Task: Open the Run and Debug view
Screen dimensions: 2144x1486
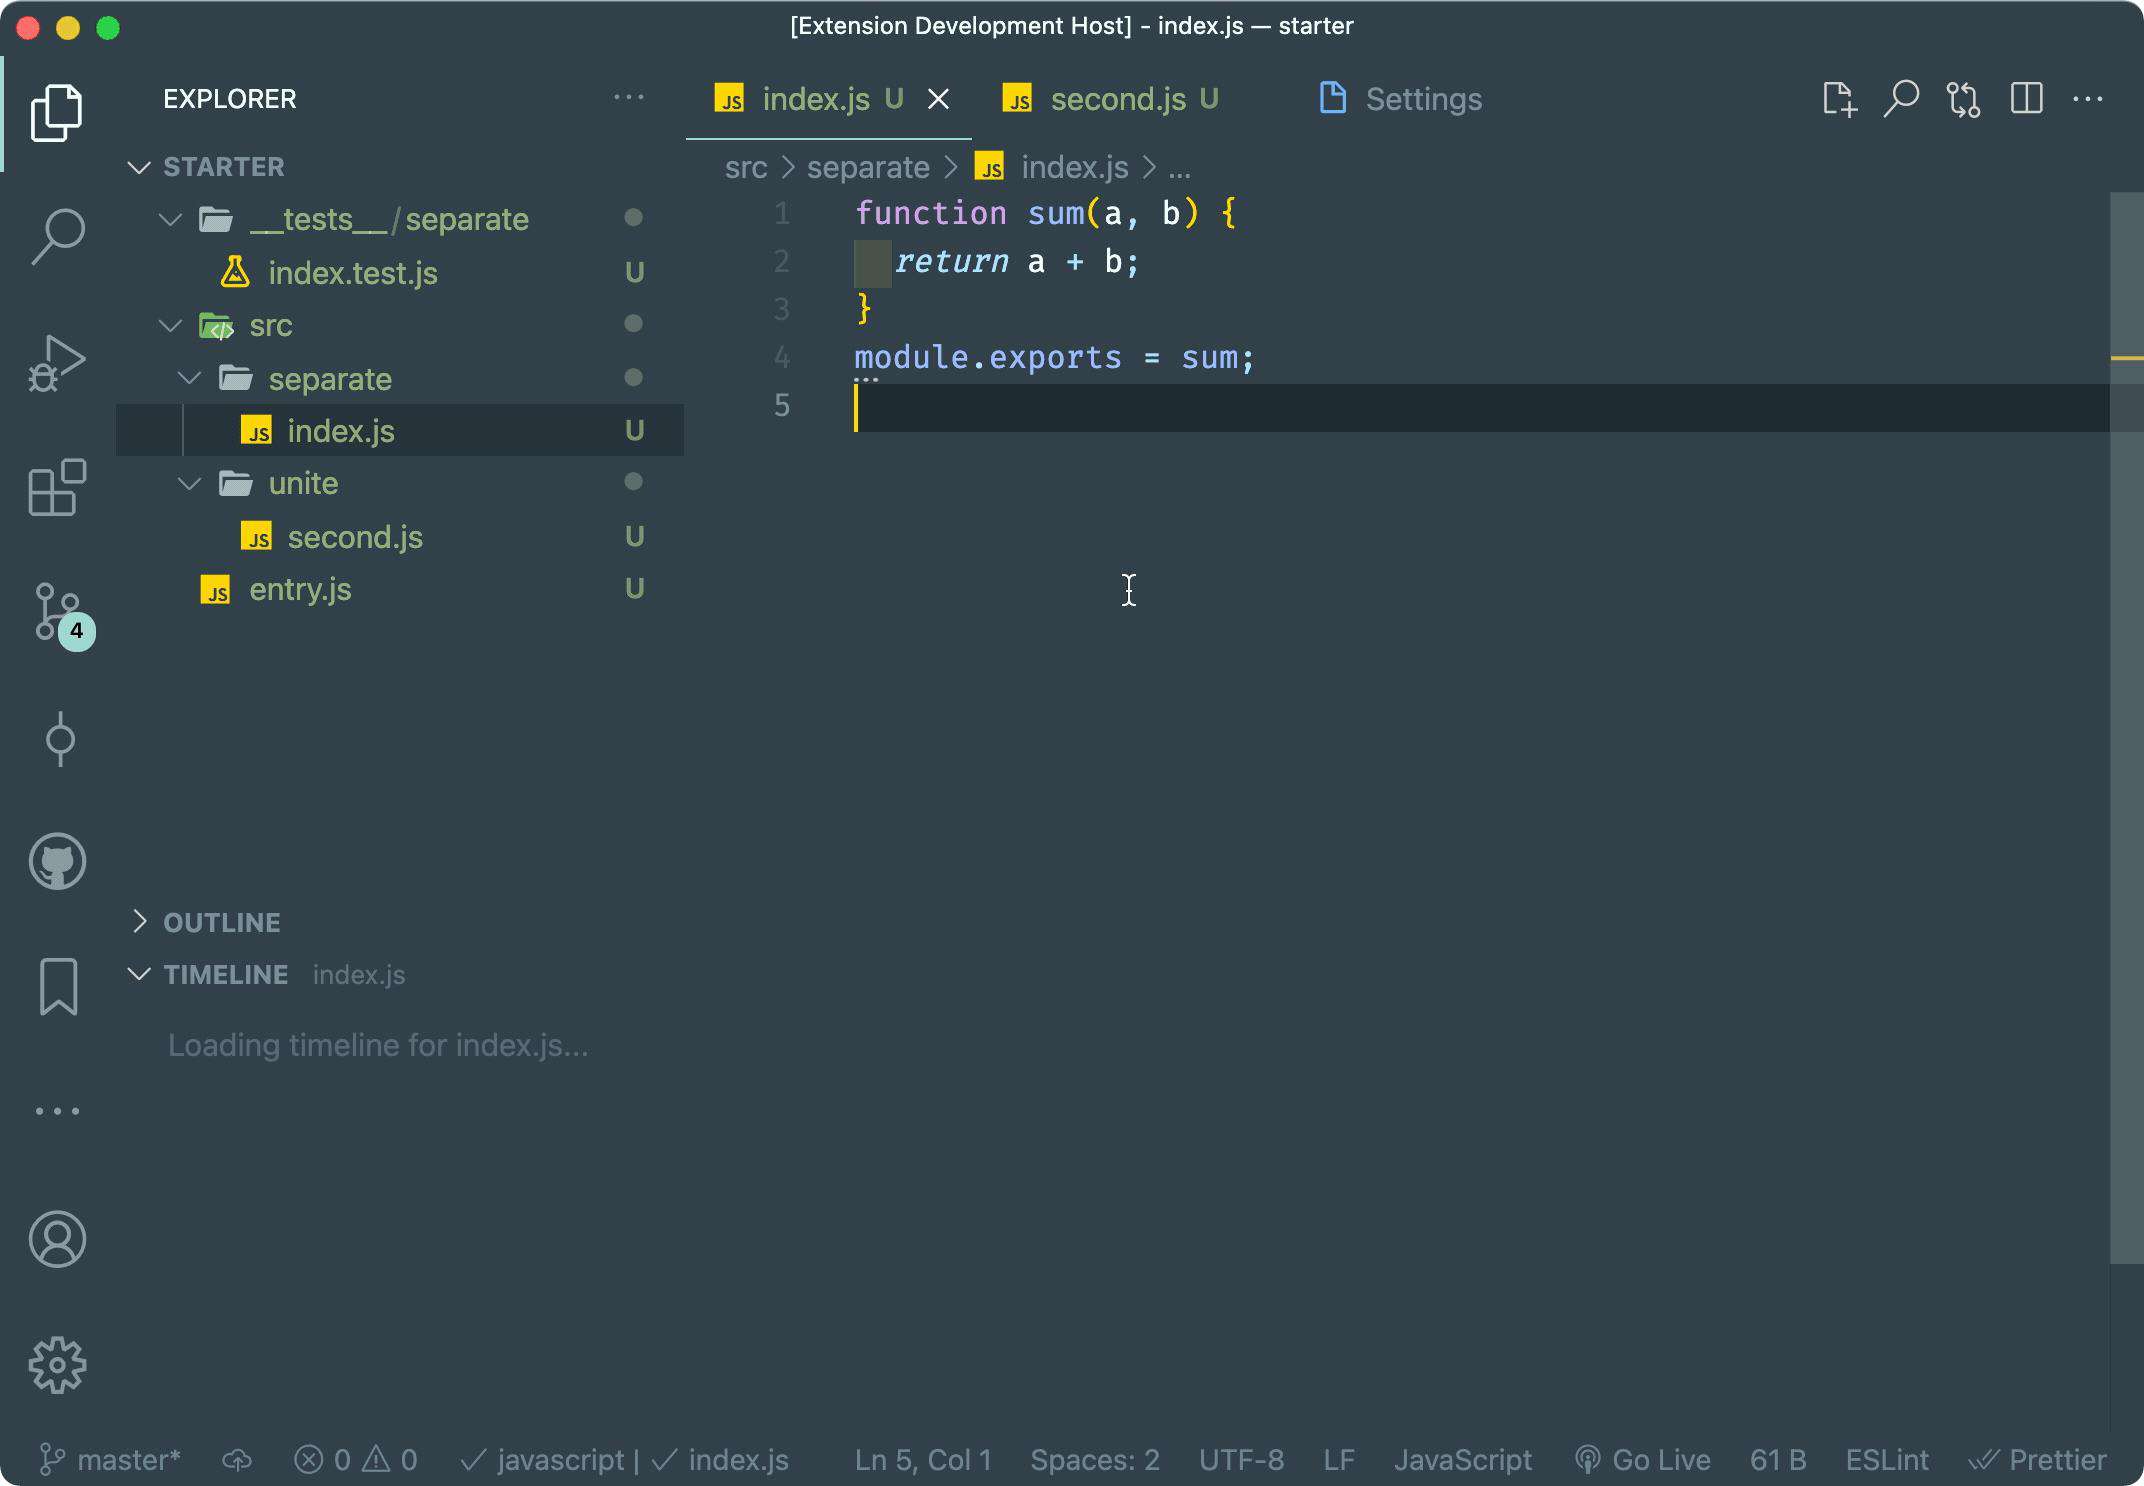Action: click(57, 362)
